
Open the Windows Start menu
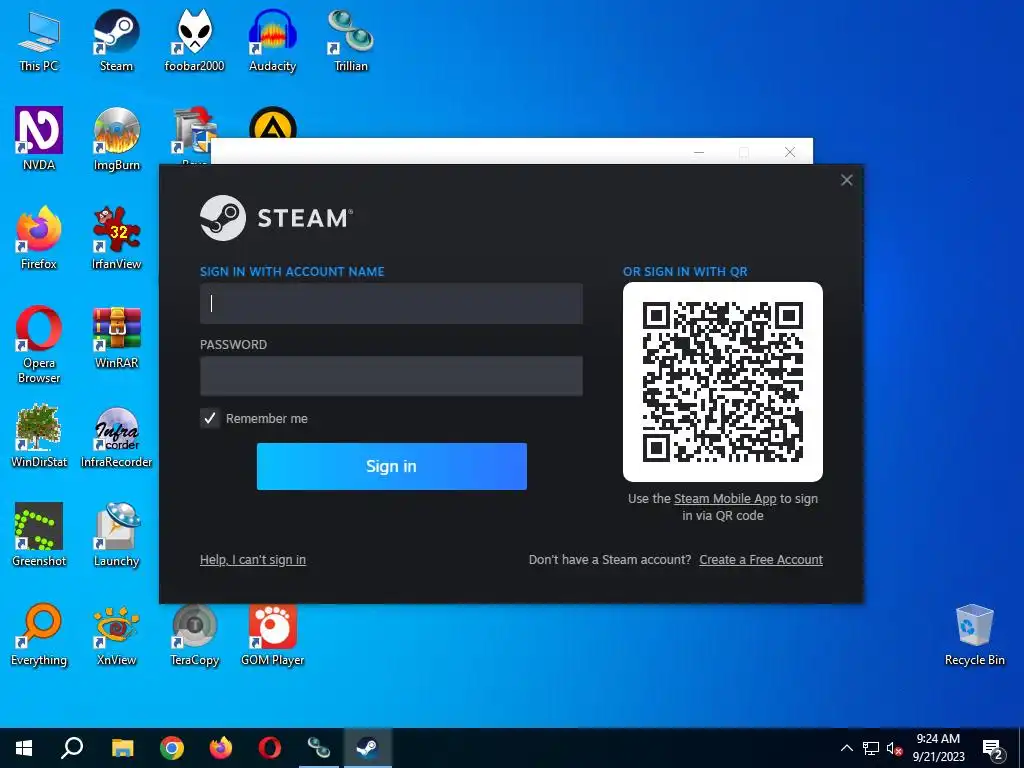tap(24, 748)
